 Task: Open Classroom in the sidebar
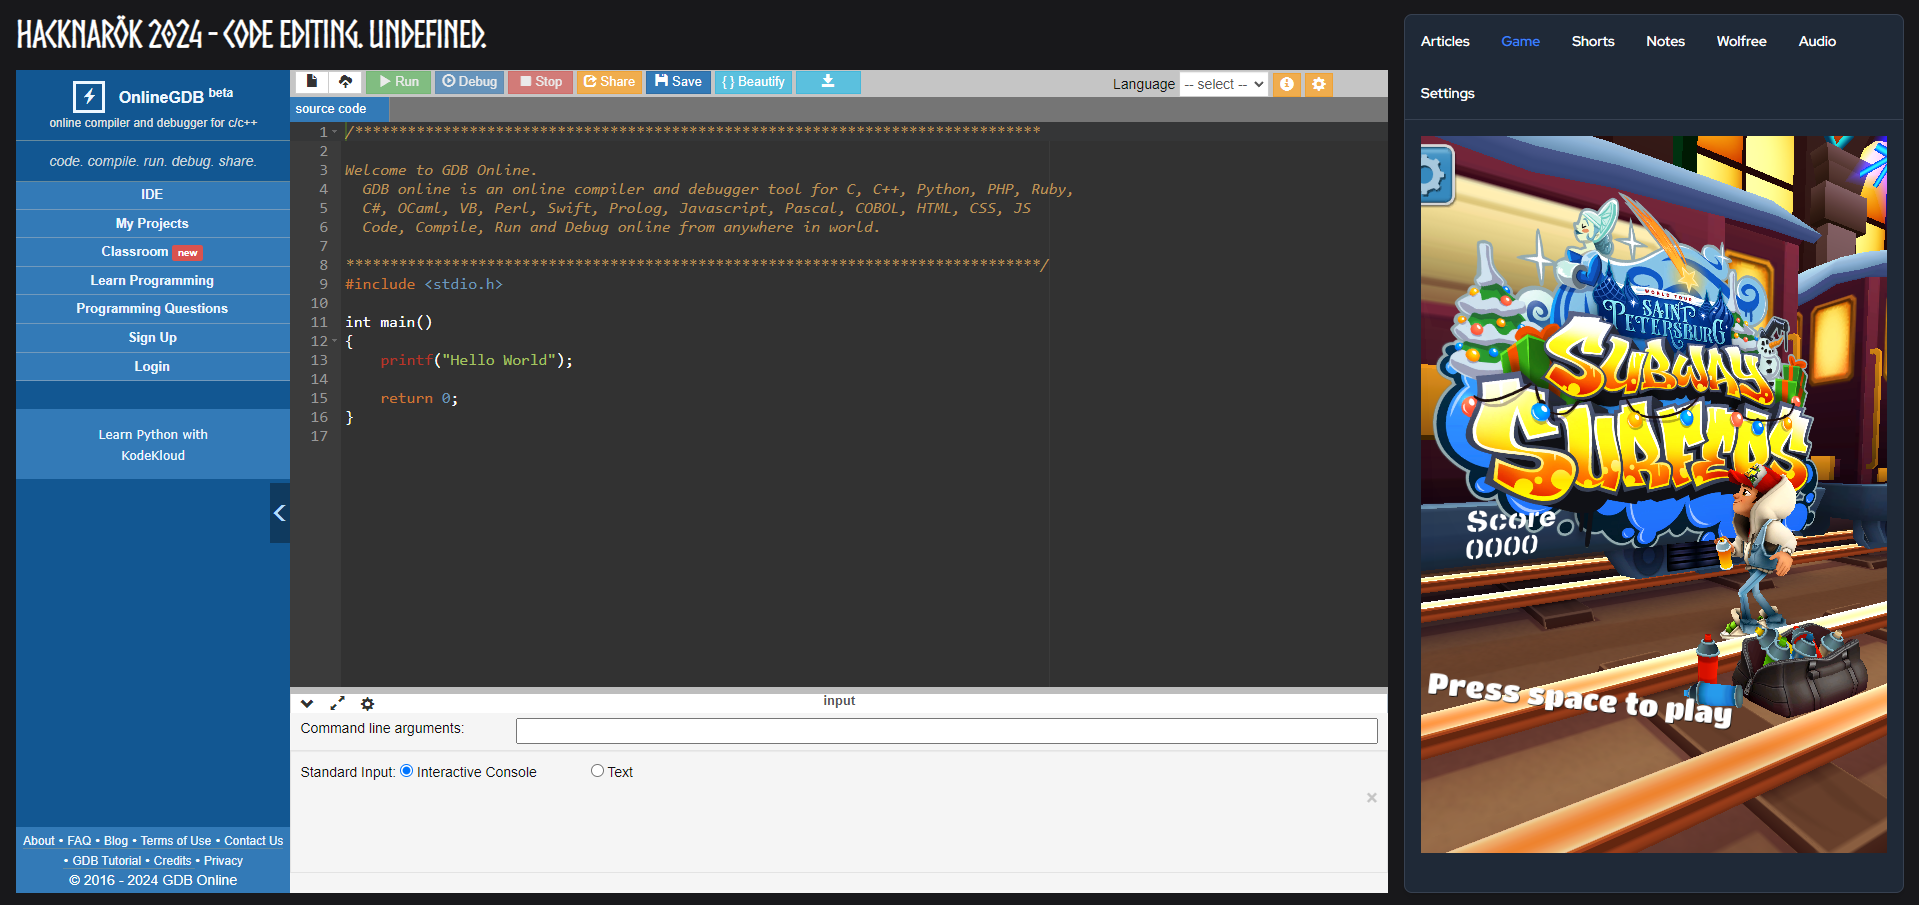point(152,252)
